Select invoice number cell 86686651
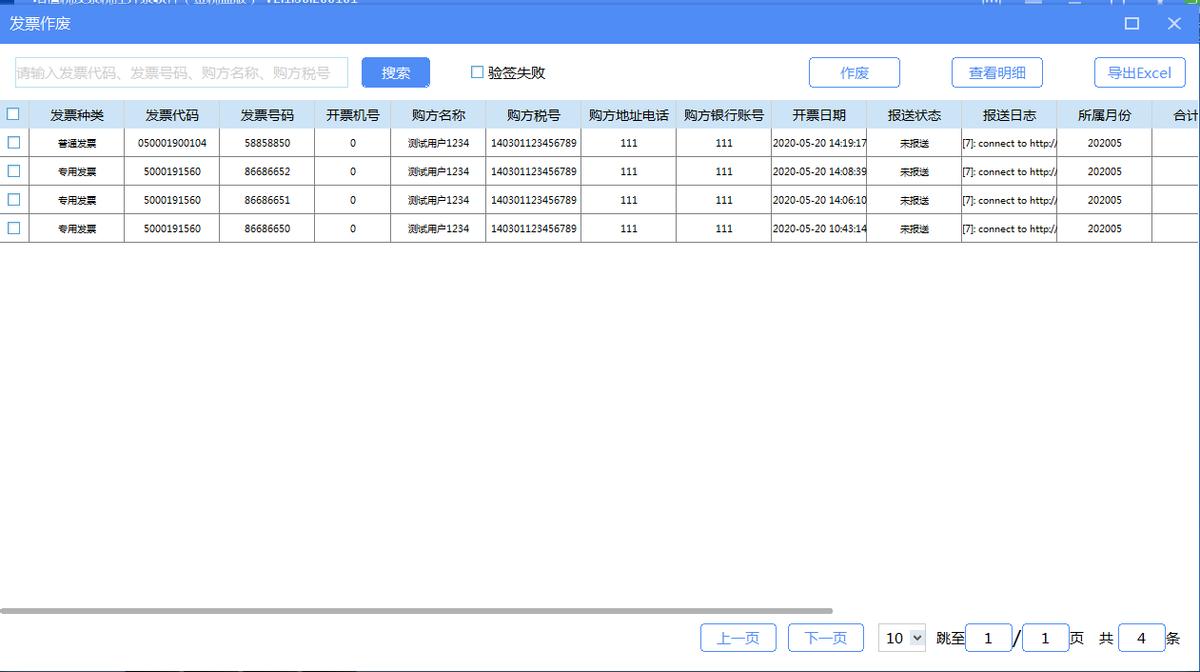The image size is (1200, 672). [x=267, y=200]
